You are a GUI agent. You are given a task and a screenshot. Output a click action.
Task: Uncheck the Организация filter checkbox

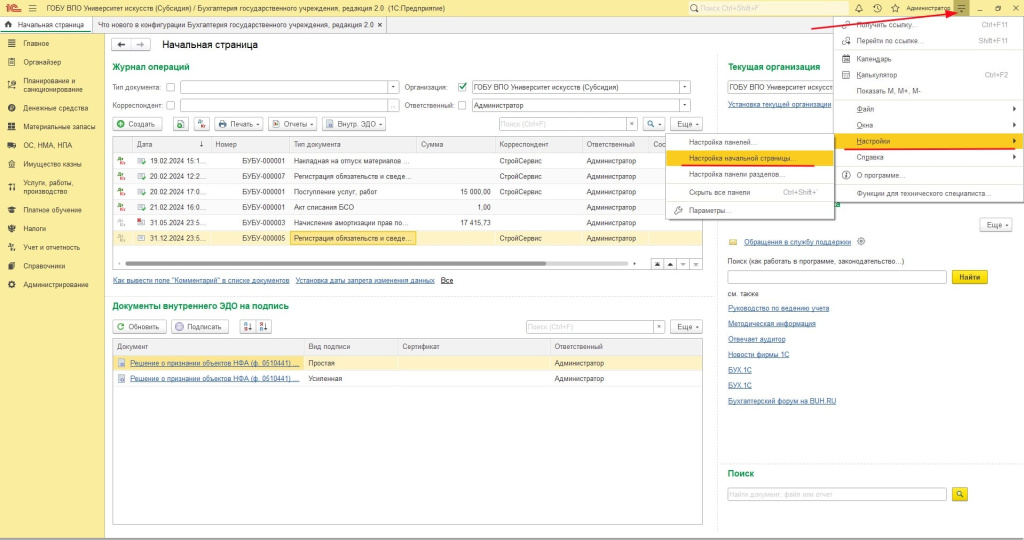coord(462,87)
